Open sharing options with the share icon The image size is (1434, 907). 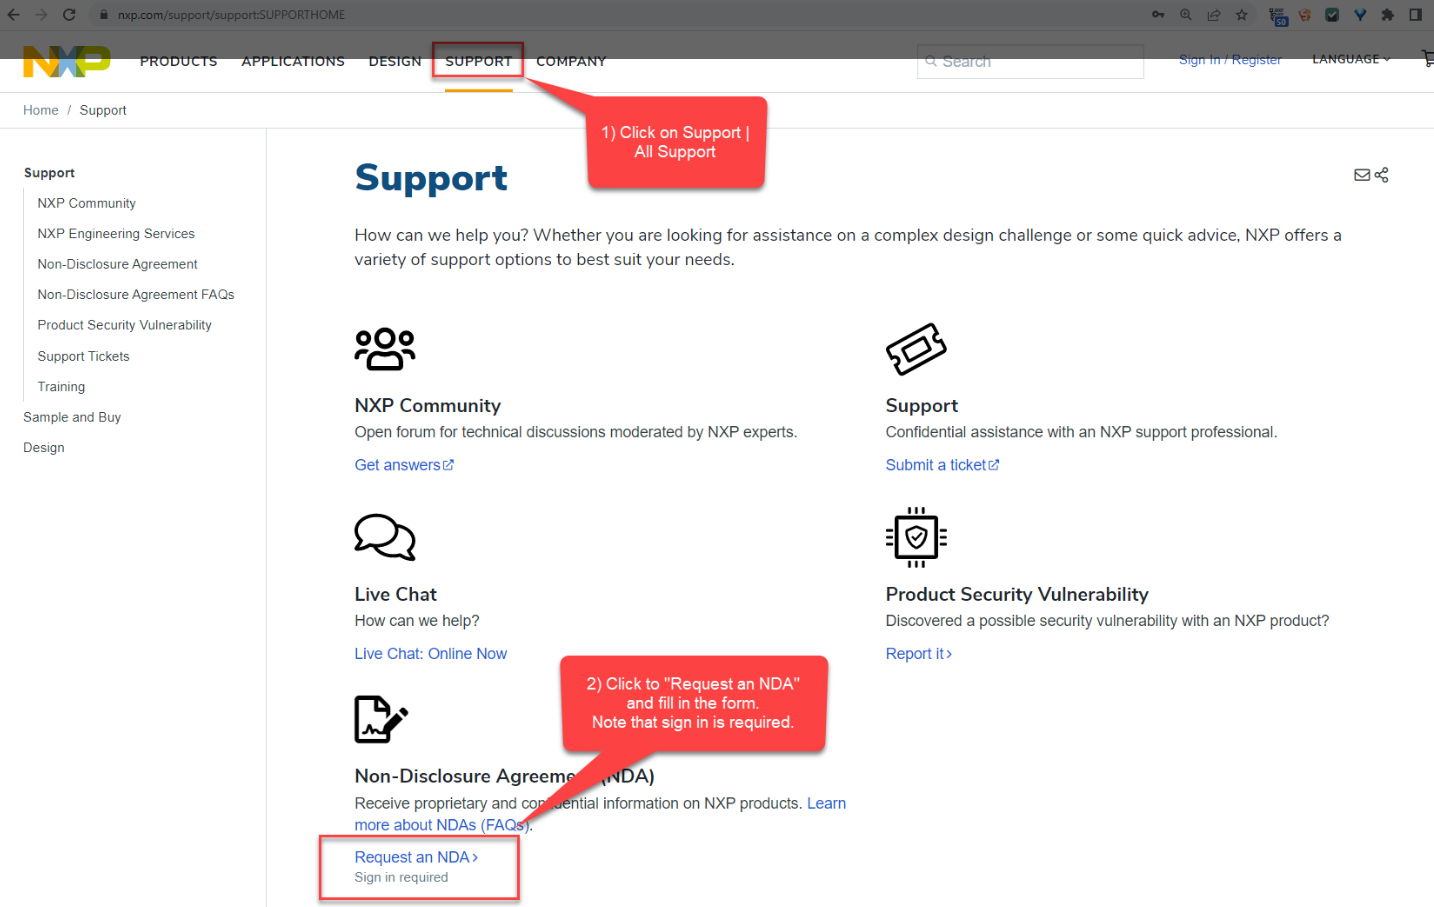[x=1382, y=174]
